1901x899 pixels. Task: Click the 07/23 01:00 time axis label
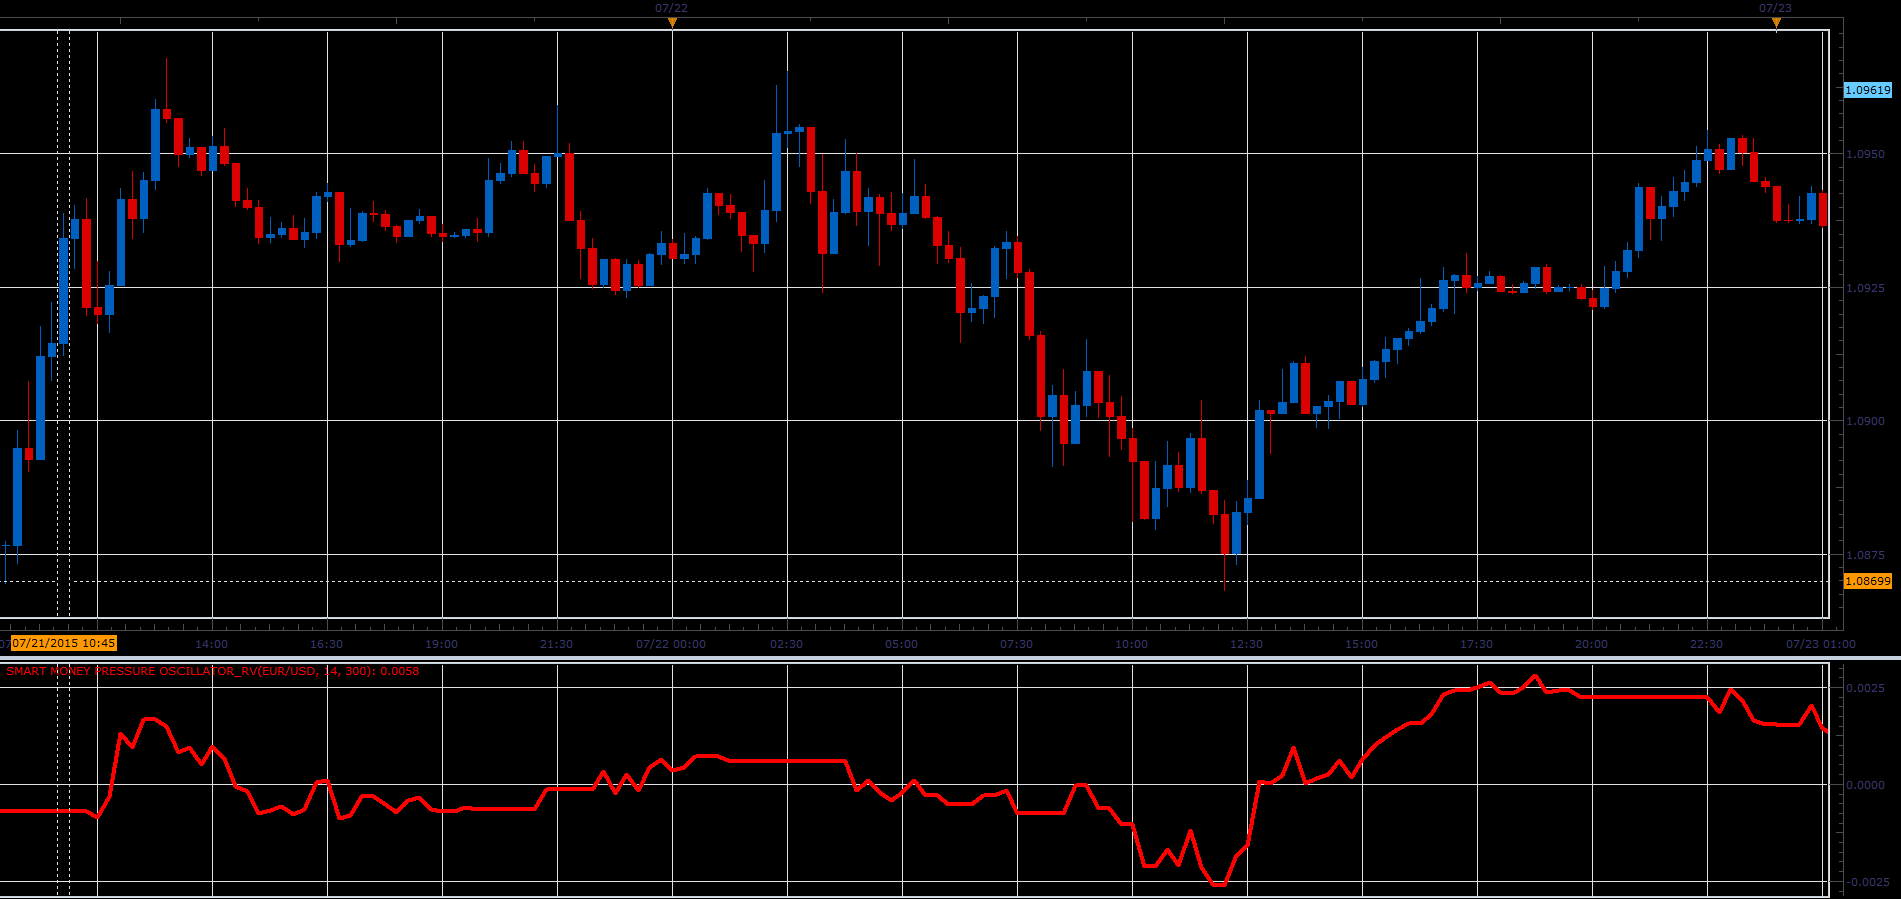tap(1821, 644)
